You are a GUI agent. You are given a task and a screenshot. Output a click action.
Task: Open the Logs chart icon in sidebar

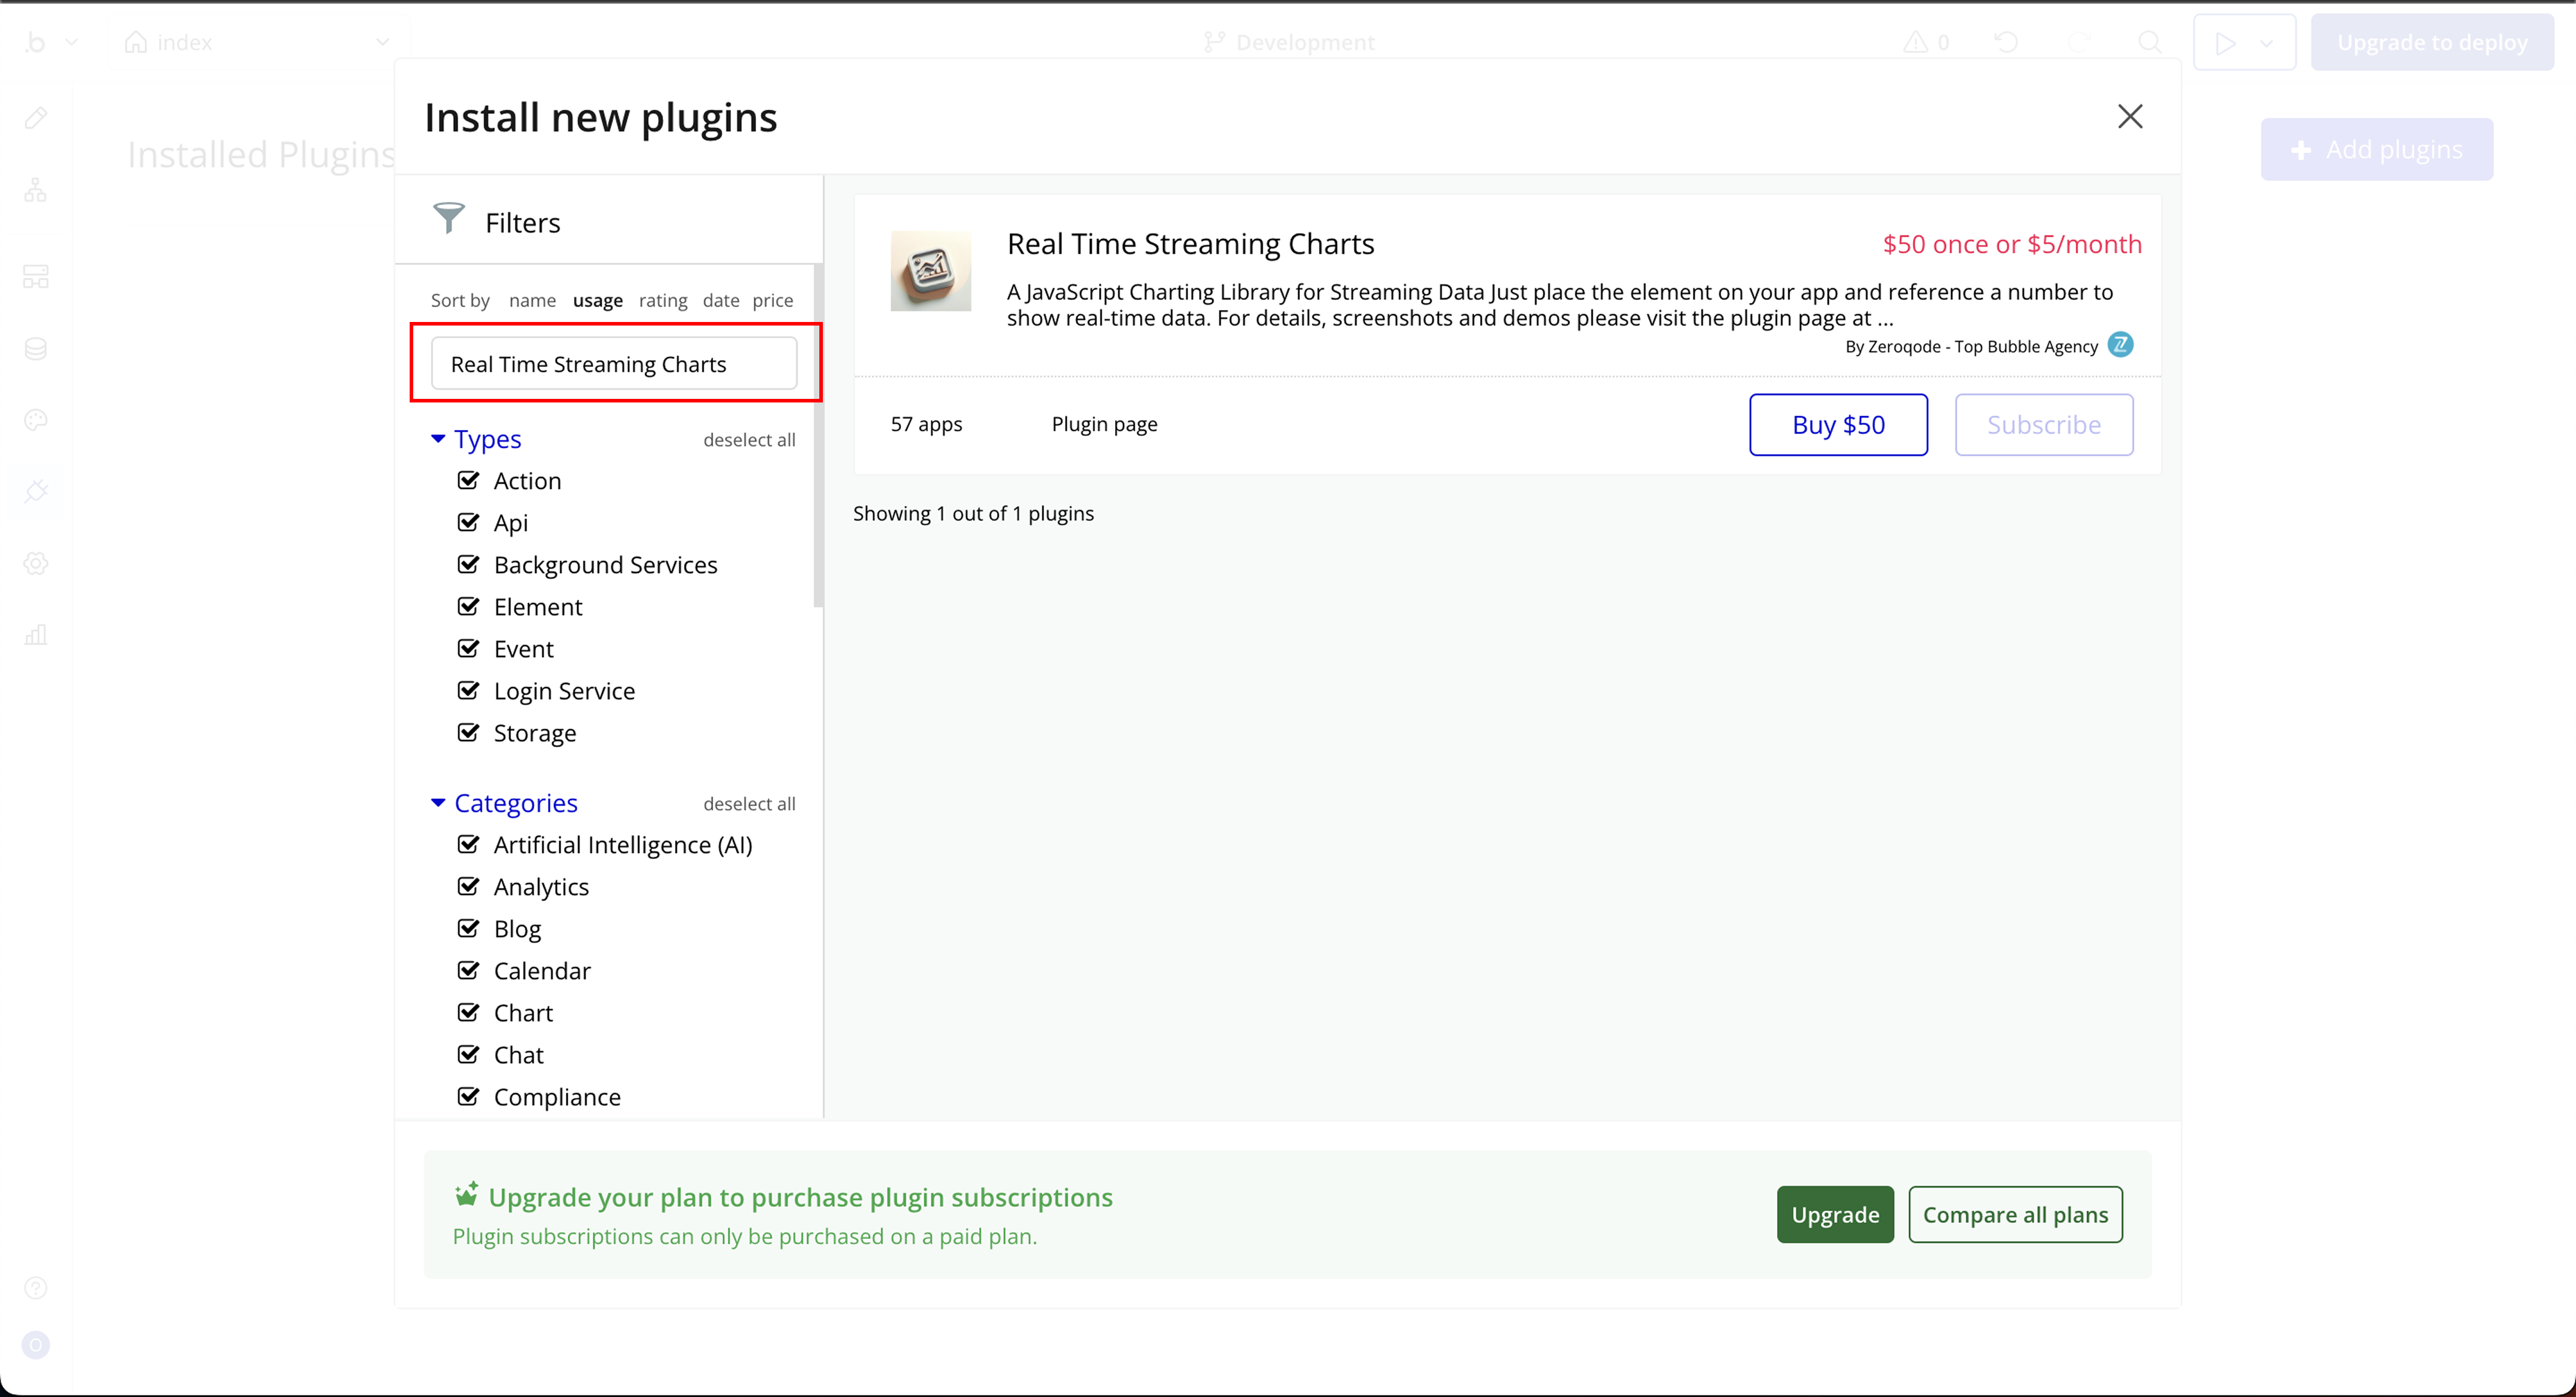click(x=36, y=635)
